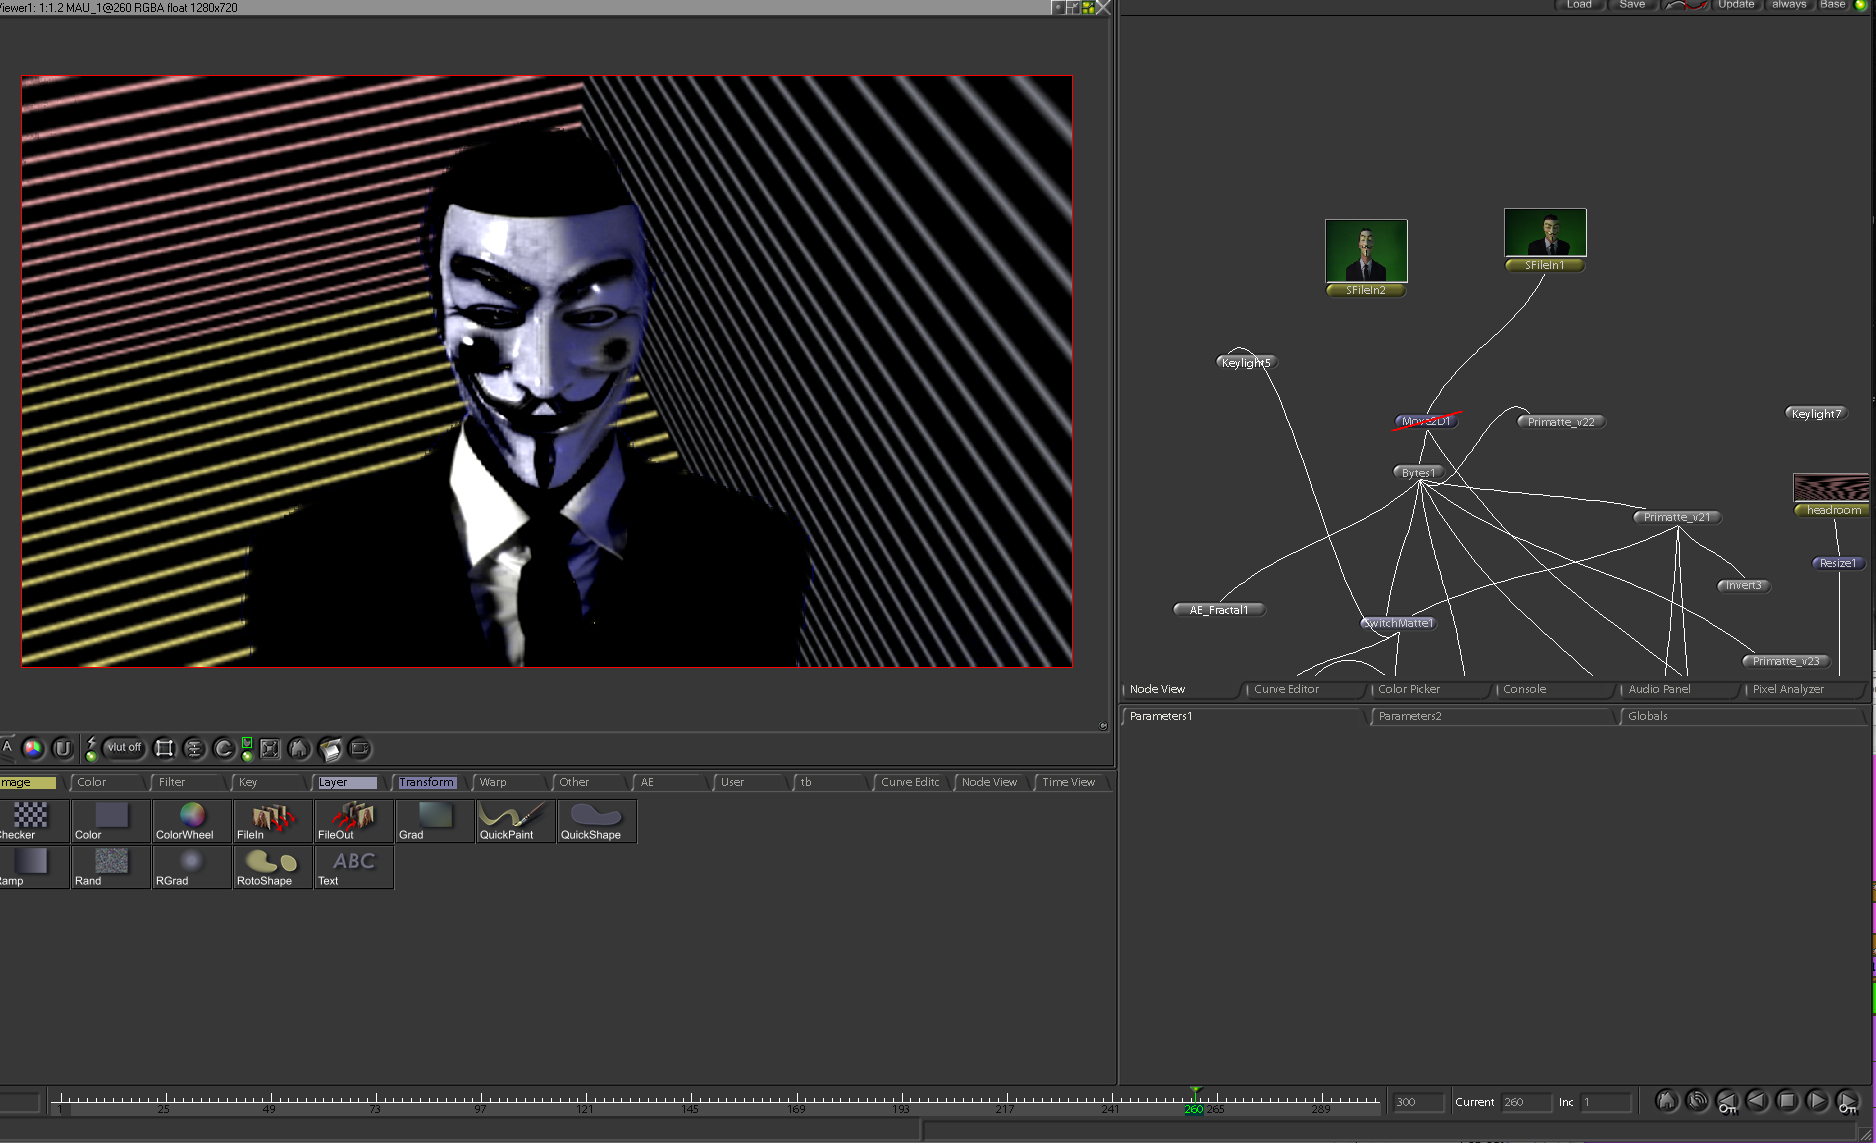
Task: Toggle the vlut off viewer lookup button
Action: pyautogui.click(x=124, y=748)
